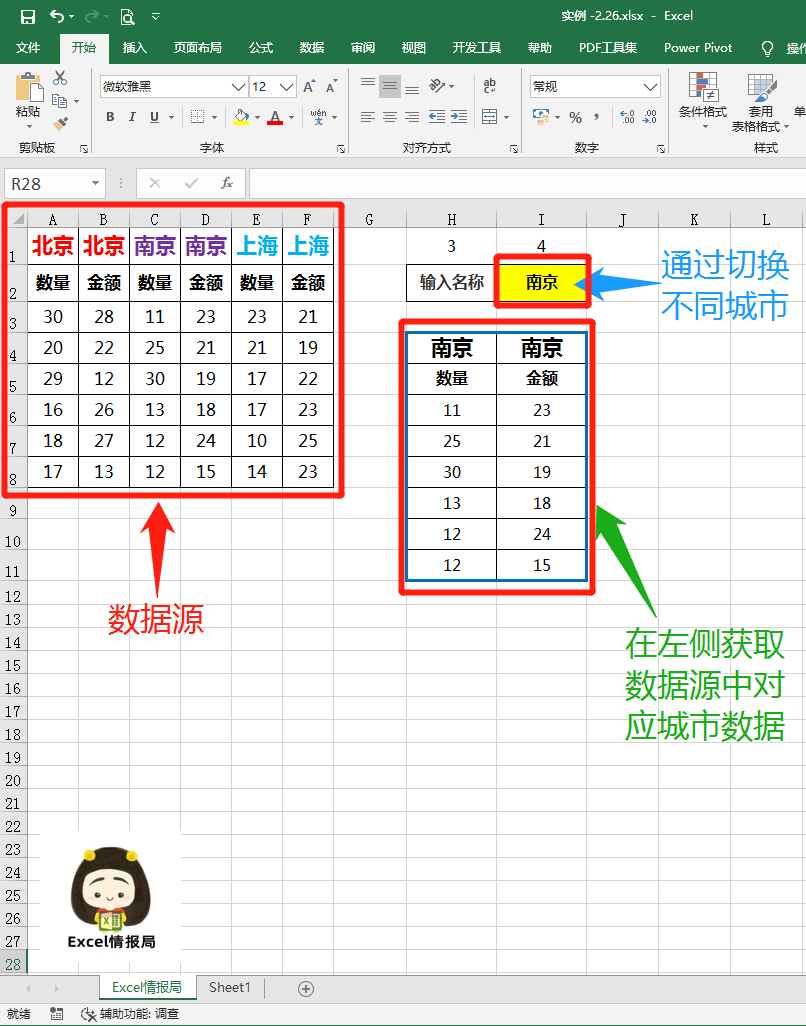
Task: Click the increase font size icon
Action: tap(309, 87)
